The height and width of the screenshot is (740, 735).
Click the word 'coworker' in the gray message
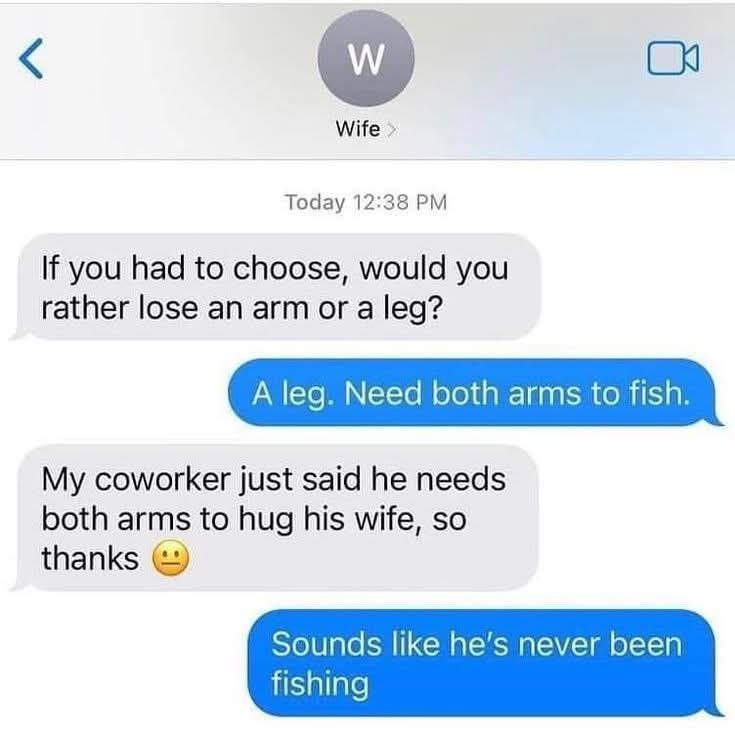(162, 479)
